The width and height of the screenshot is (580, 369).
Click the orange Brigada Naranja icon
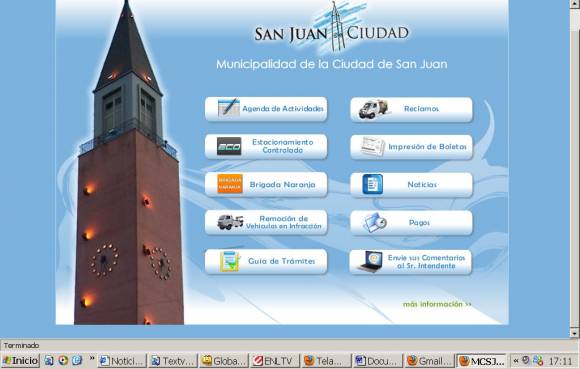tap(230, 184)
